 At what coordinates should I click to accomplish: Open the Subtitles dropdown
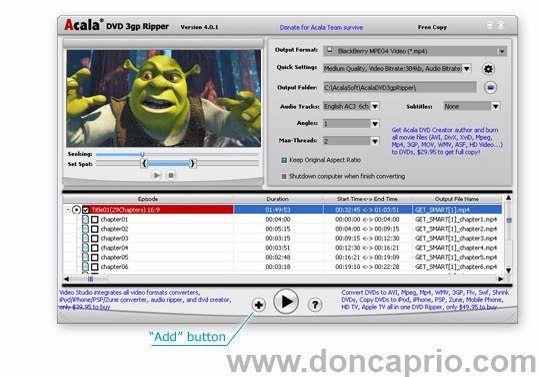pos(471,106)
